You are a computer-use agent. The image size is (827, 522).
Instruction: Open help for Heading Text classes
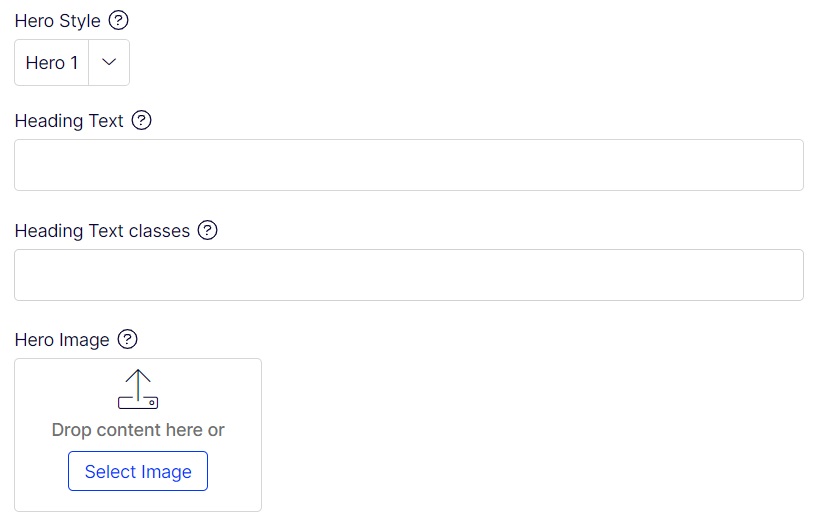click(x=207, y=231)
